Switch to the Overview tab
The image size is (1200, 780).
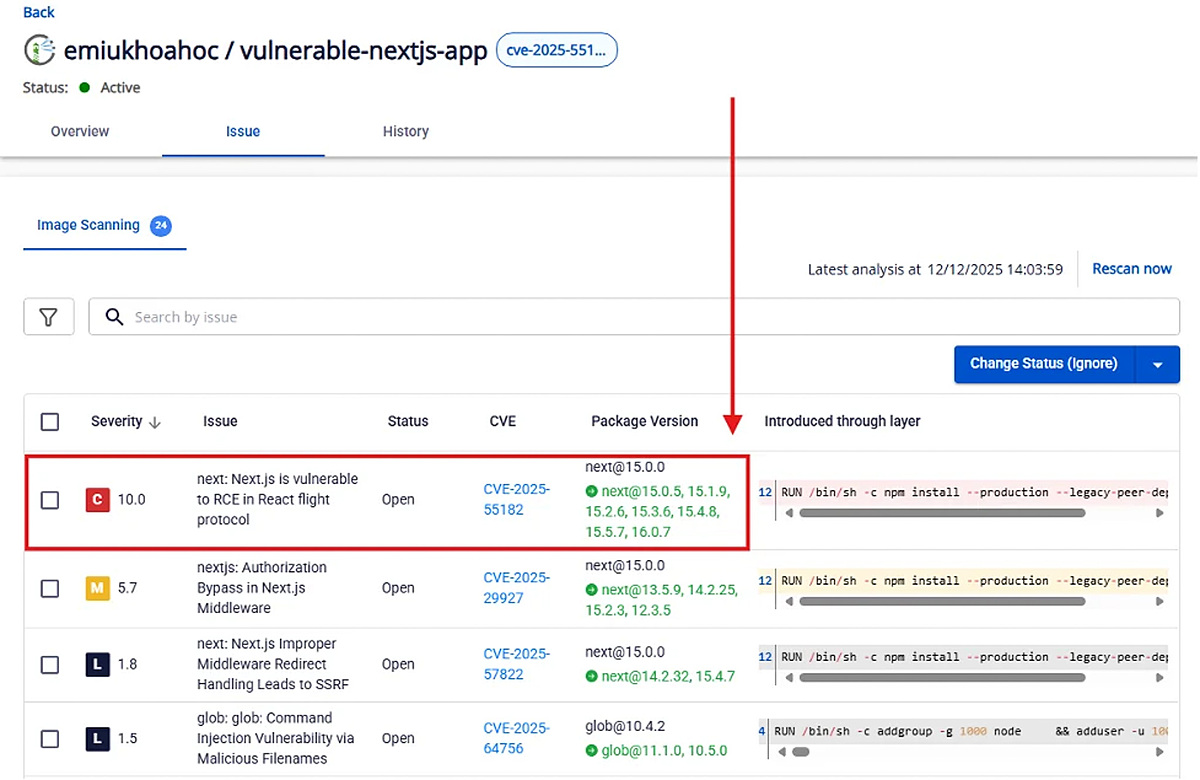point(80,132)
